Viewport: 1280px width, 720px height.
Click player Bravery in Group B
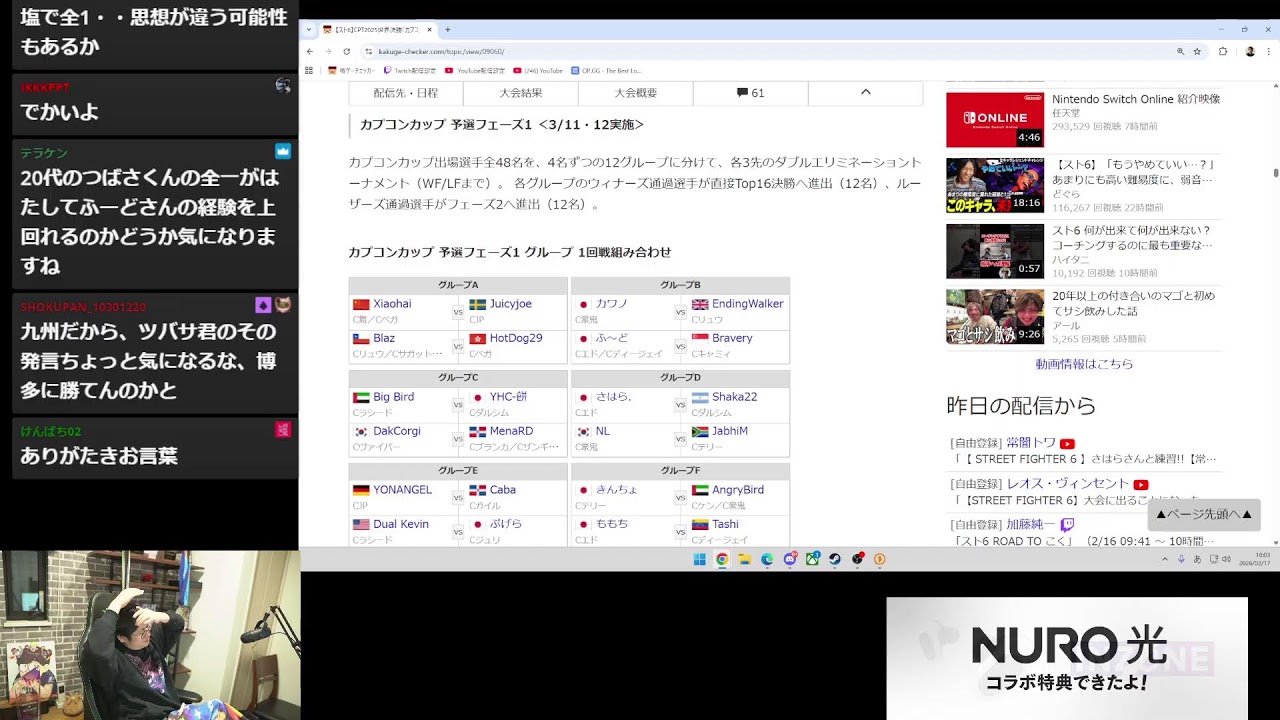pos(732,338)
